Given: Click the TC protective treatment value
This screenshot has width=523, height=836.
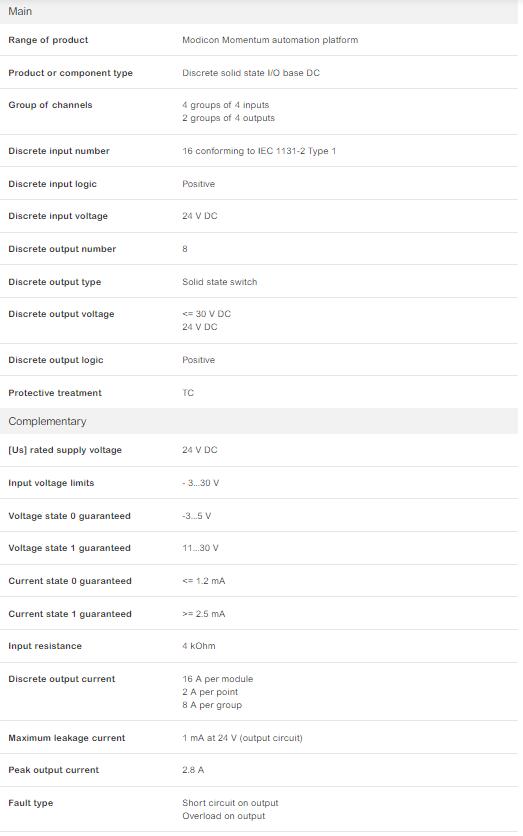Looking at the screenshot, I should tap(188, 393).
